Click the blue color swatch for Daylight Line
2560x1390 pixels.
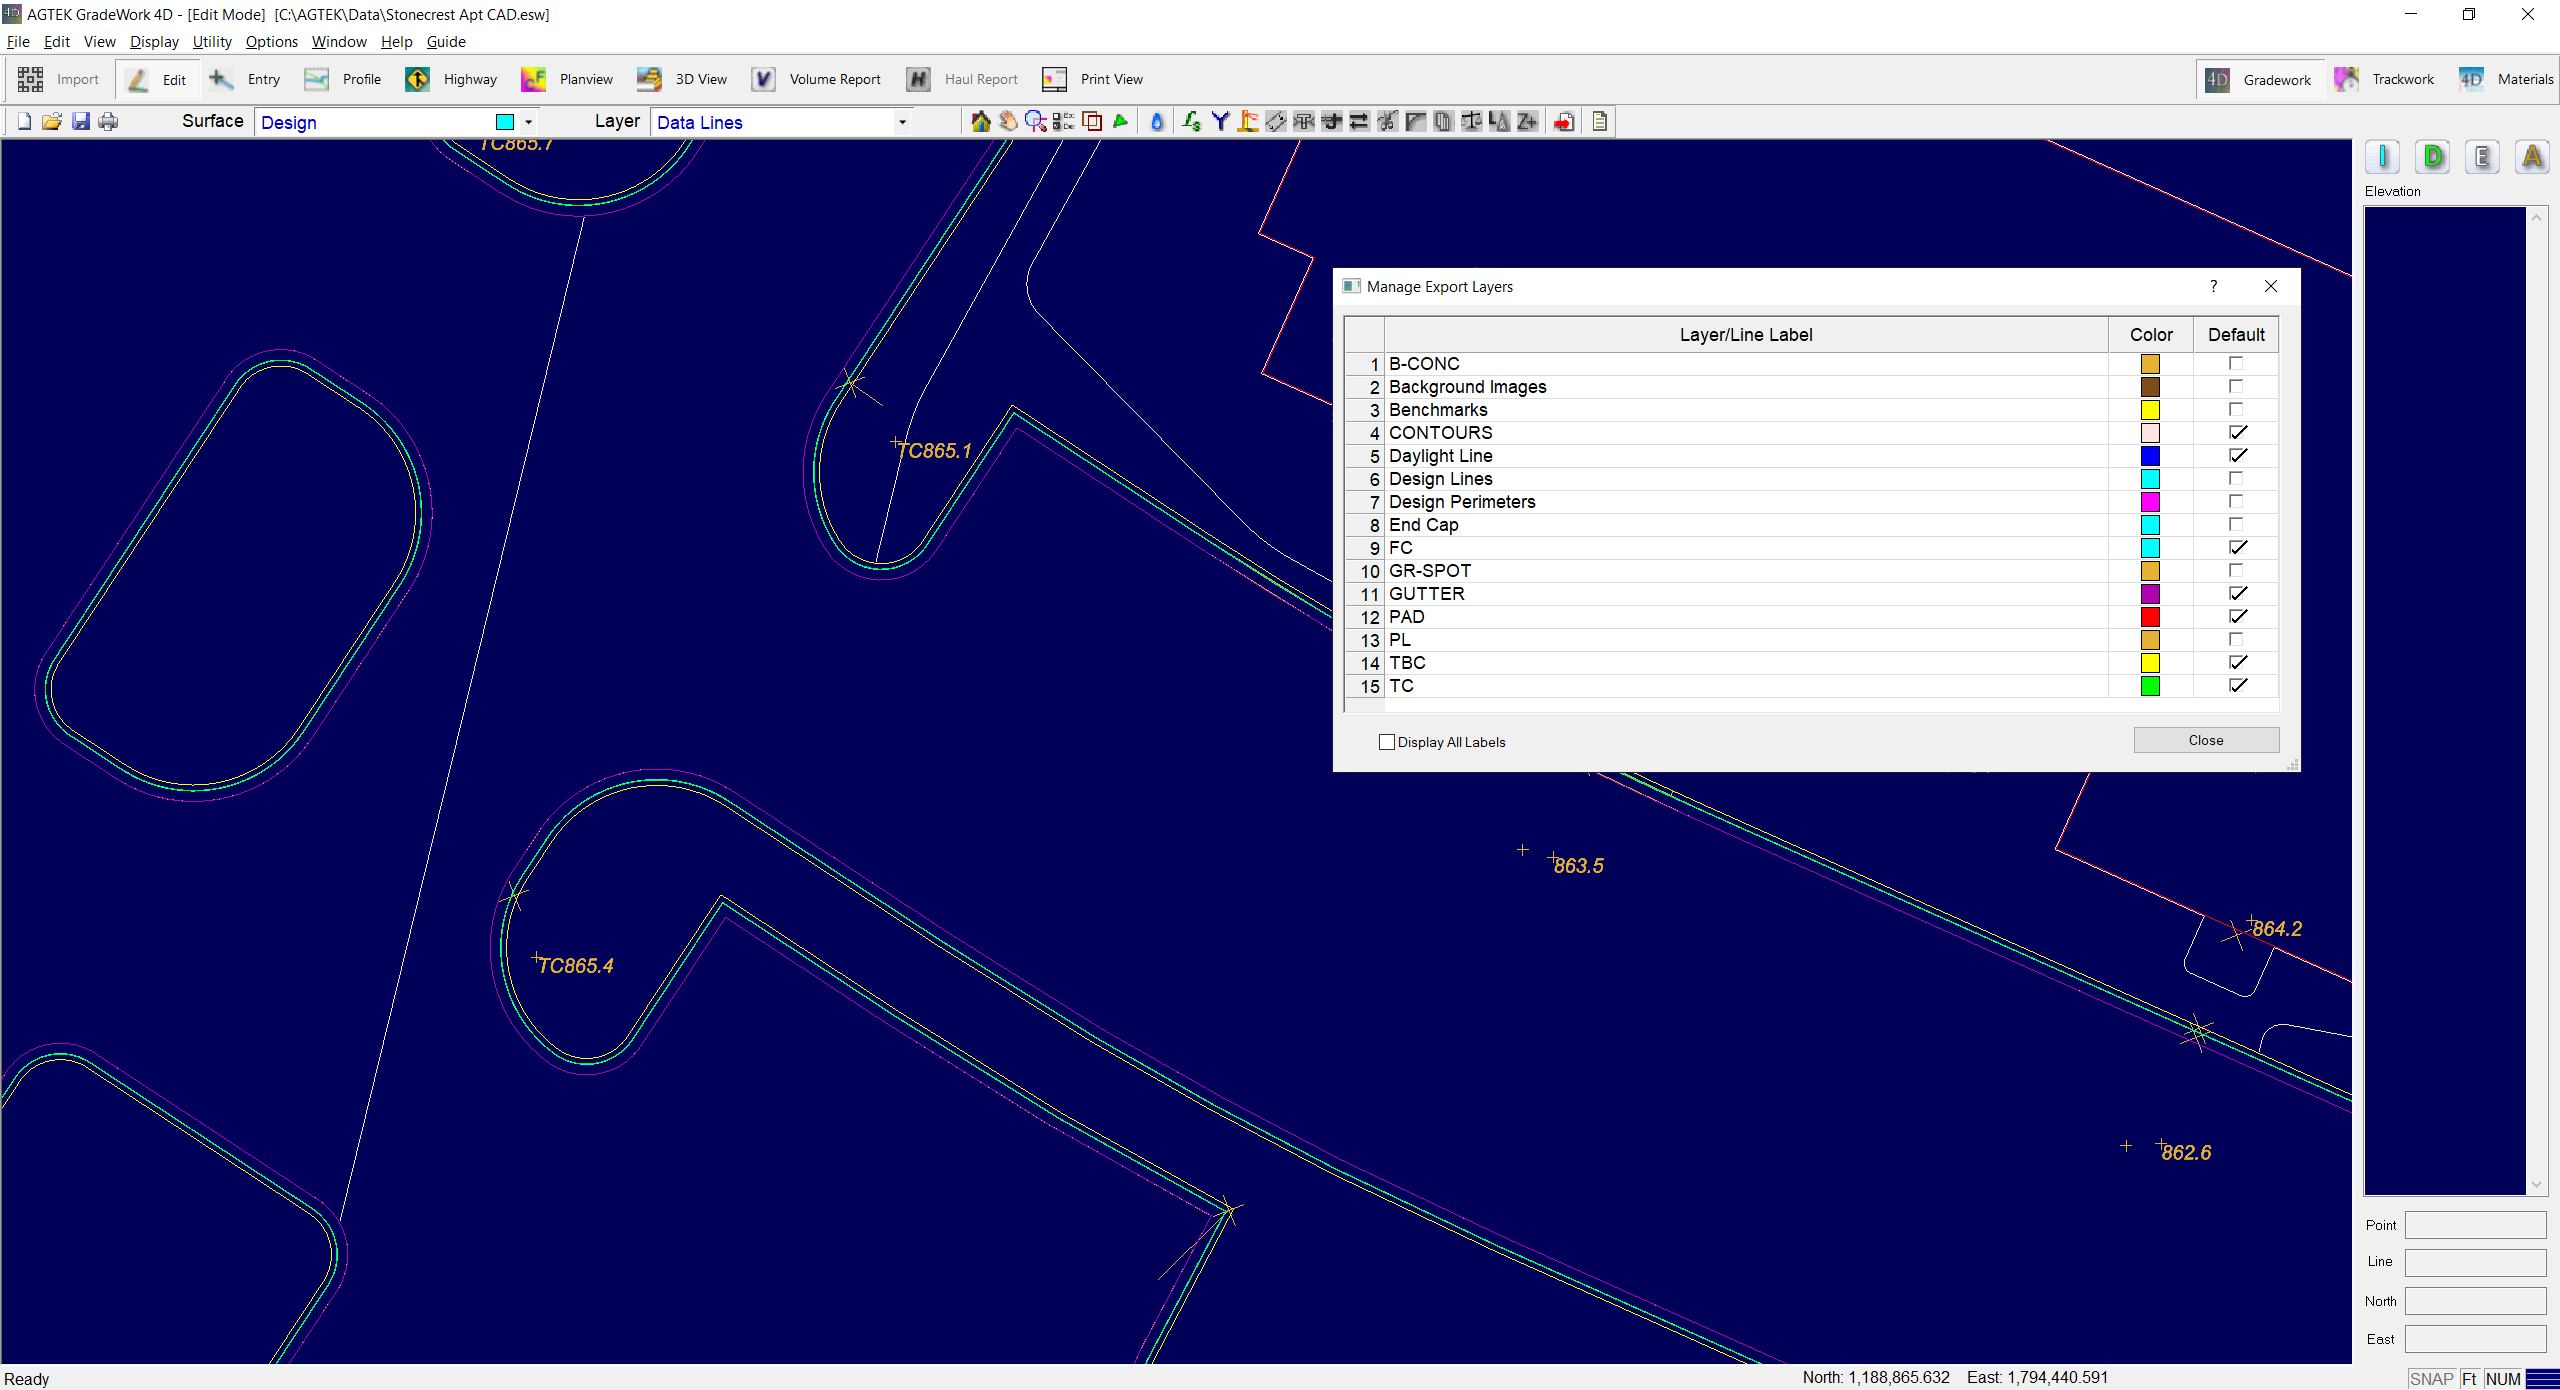pos(2150,456)
